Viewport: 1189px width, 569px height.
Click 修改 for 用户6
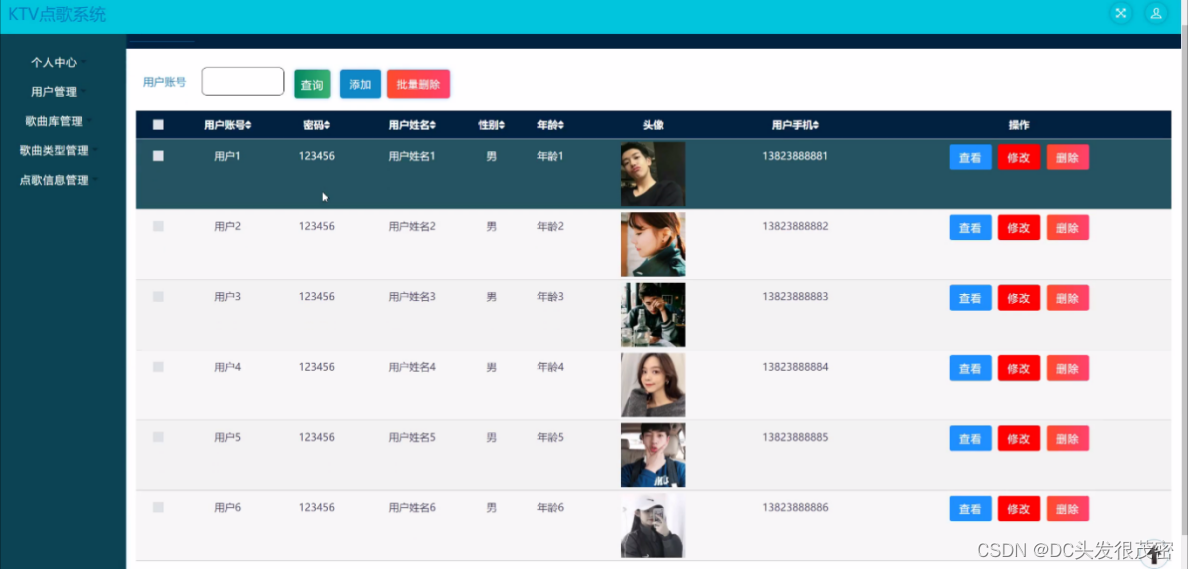coord(1018,509)
